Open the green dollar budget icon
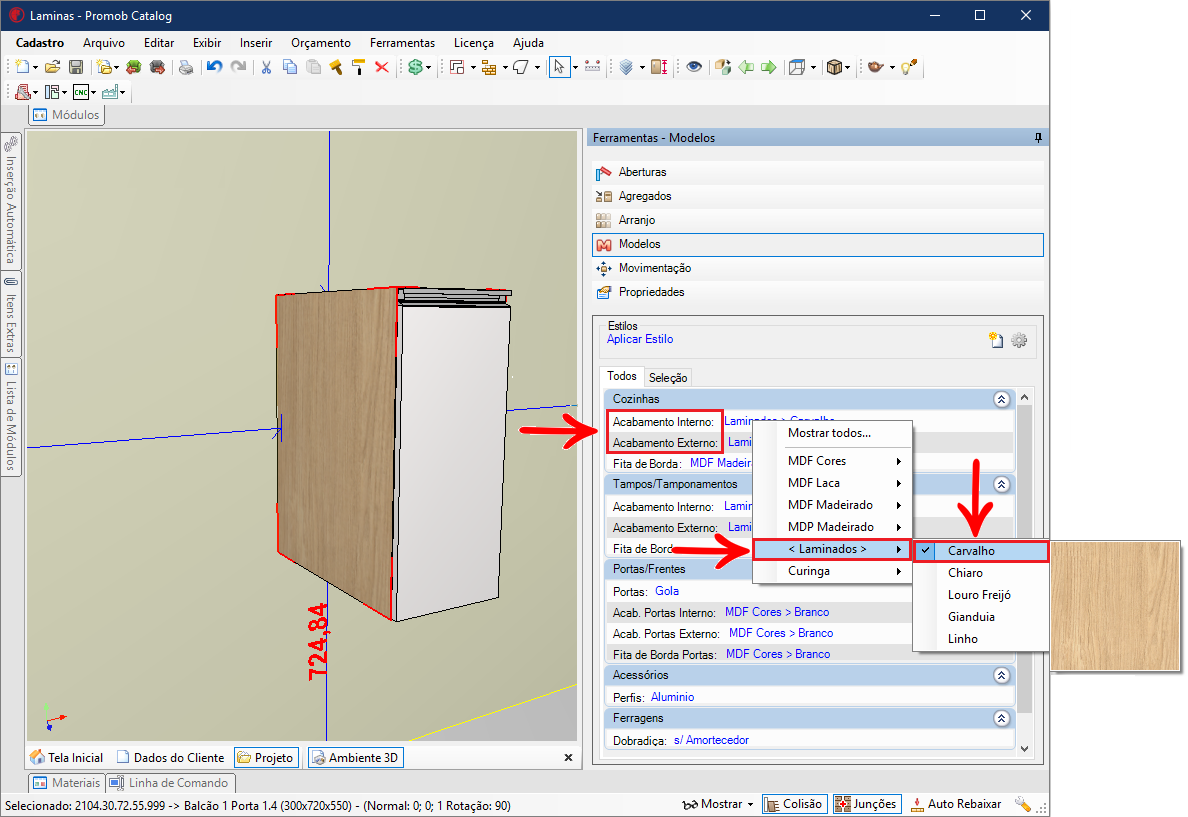The width and height of the screenshot is (1188, 817). click(415, 67)
